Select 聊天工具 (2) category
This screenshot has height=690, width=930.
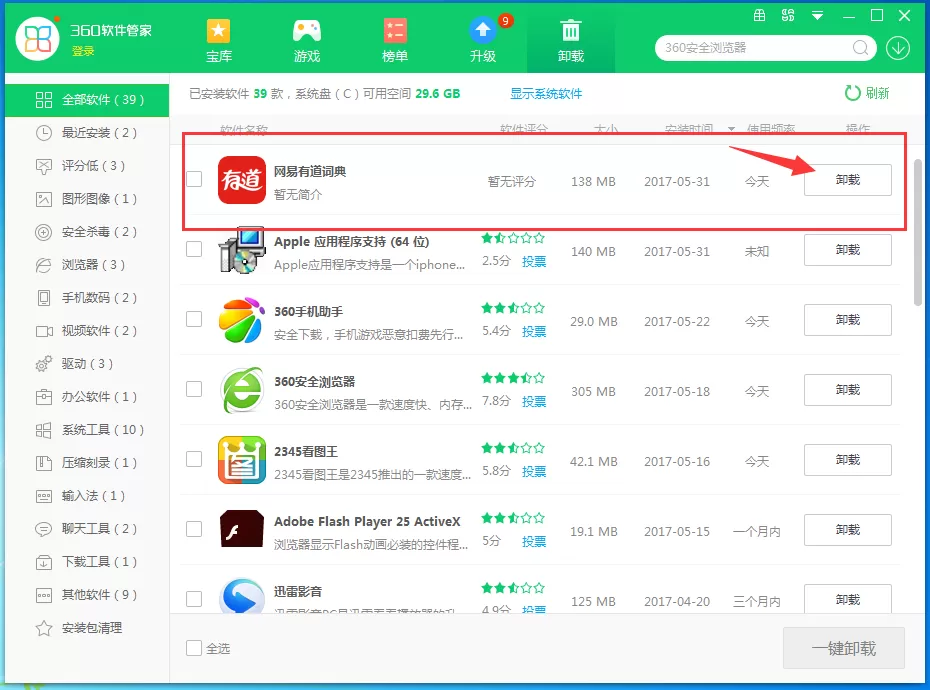click(x=87, y=529)
